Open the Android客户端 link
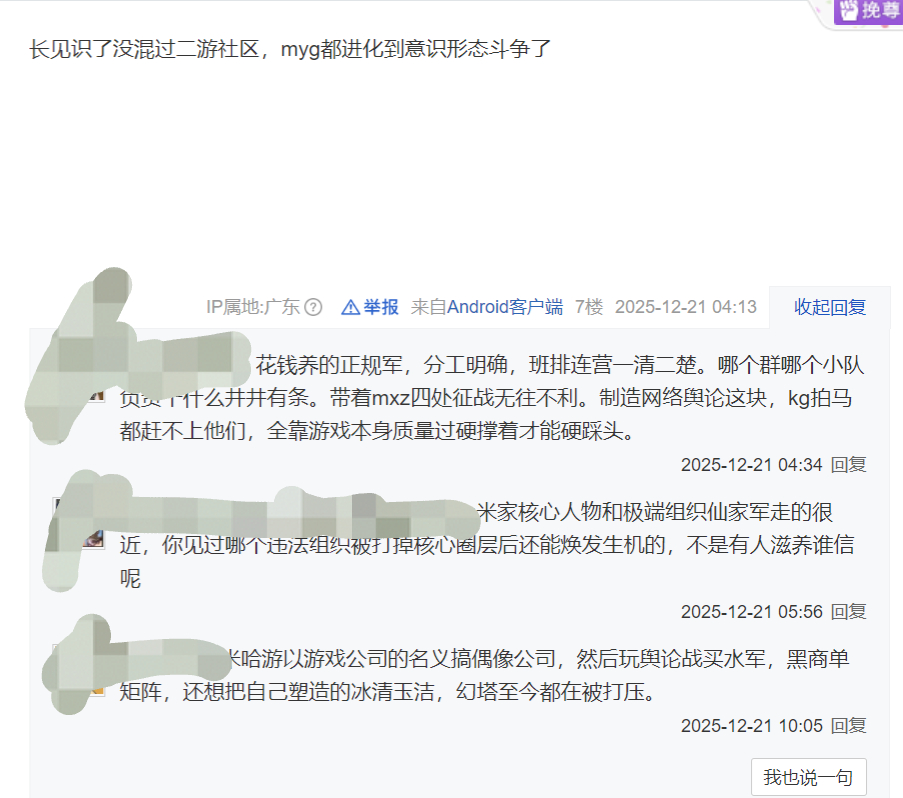 click(x=504, y=307)
